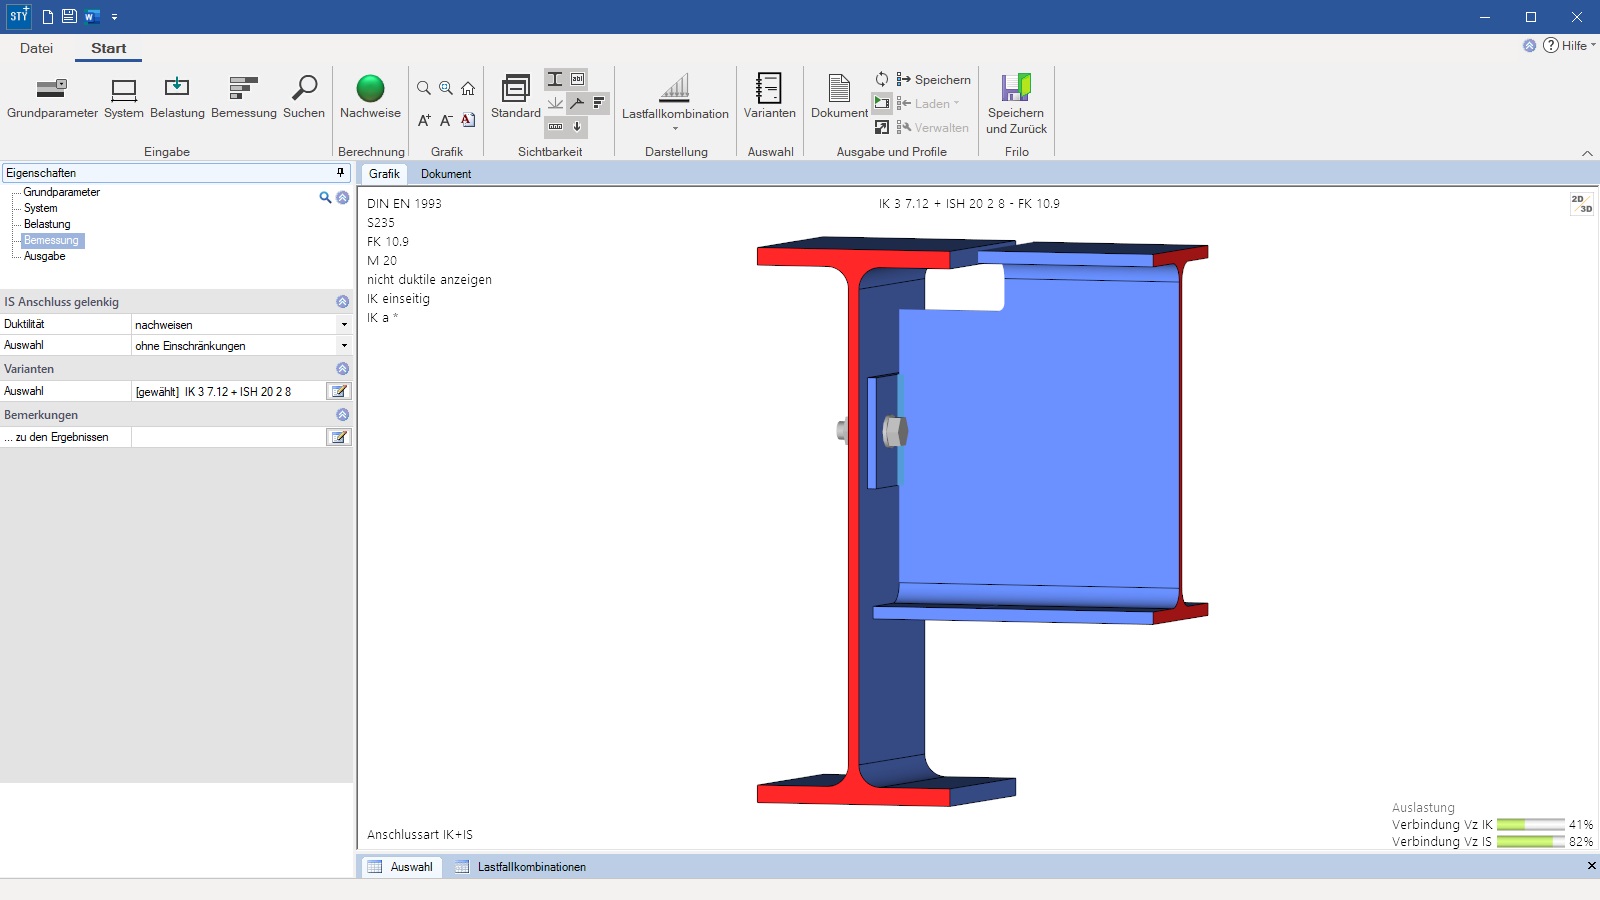
Task: Switch to the Dokument tab
Action: [446, 174]
